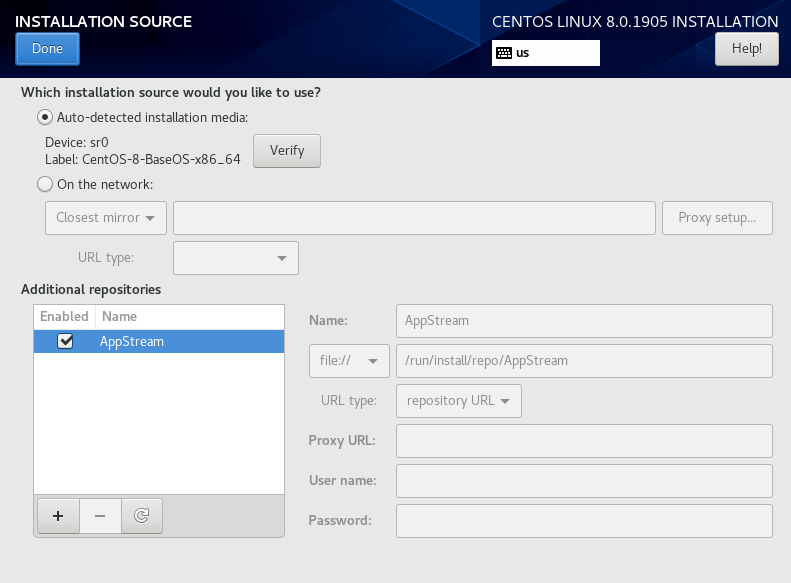Open the file:// protocol dropdown
This screenshot has width=791, height=583.
click(349, 361)
